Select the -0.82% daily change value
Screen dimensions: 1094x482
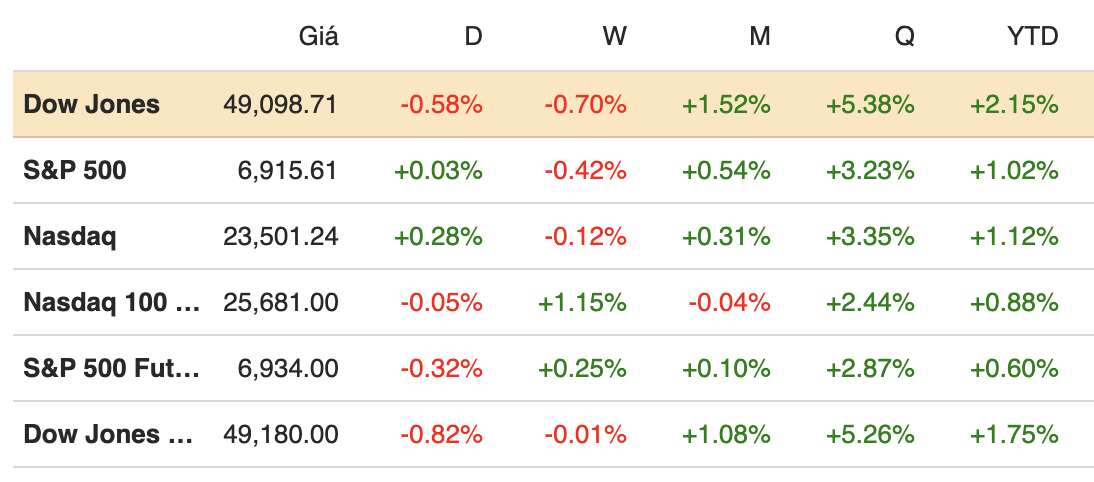click(441, 434)
